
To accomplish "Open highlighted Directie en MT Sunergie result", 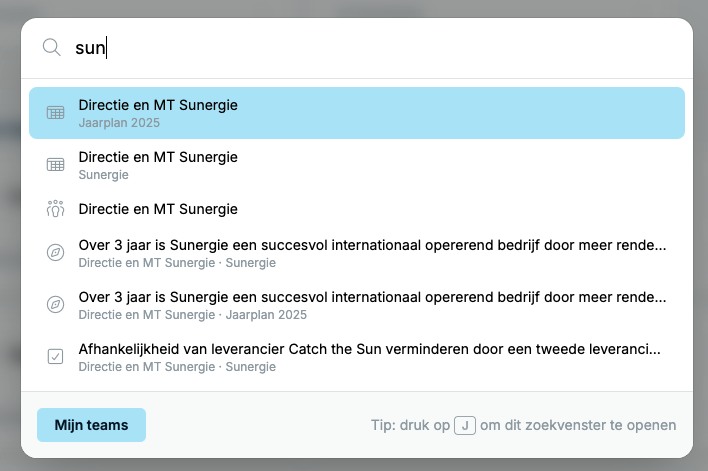I will [x=357, y=113].
